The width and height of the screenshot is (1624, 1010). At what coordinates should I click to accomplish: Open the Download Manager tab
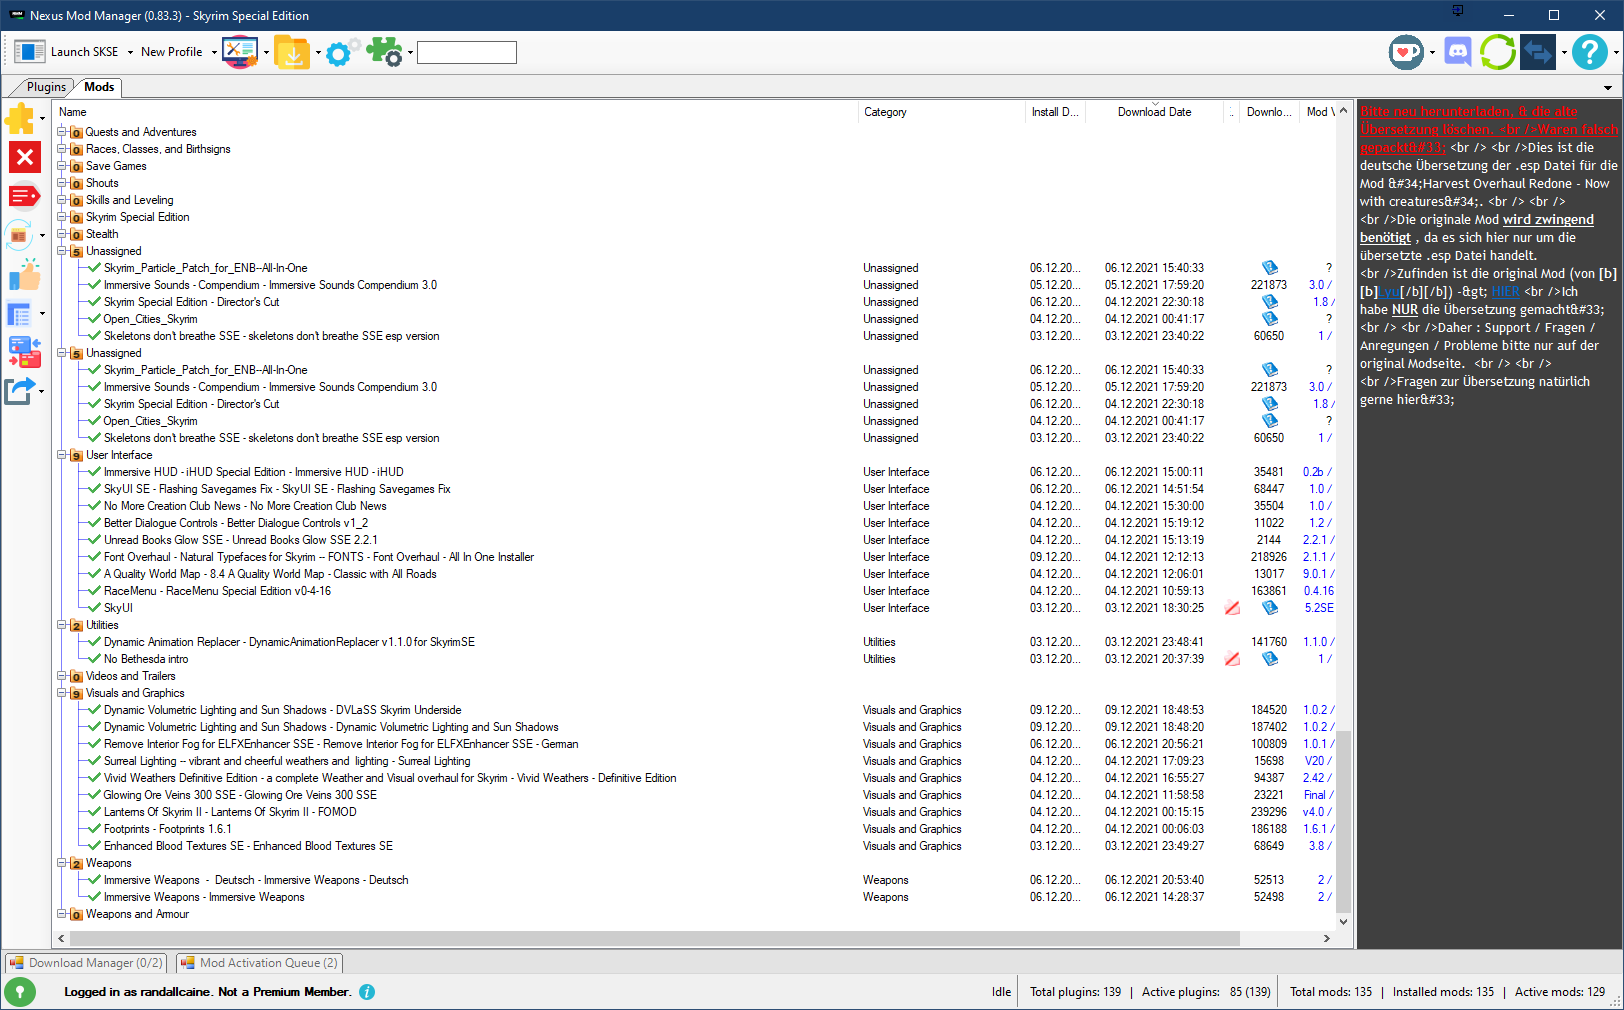point(86,963)
